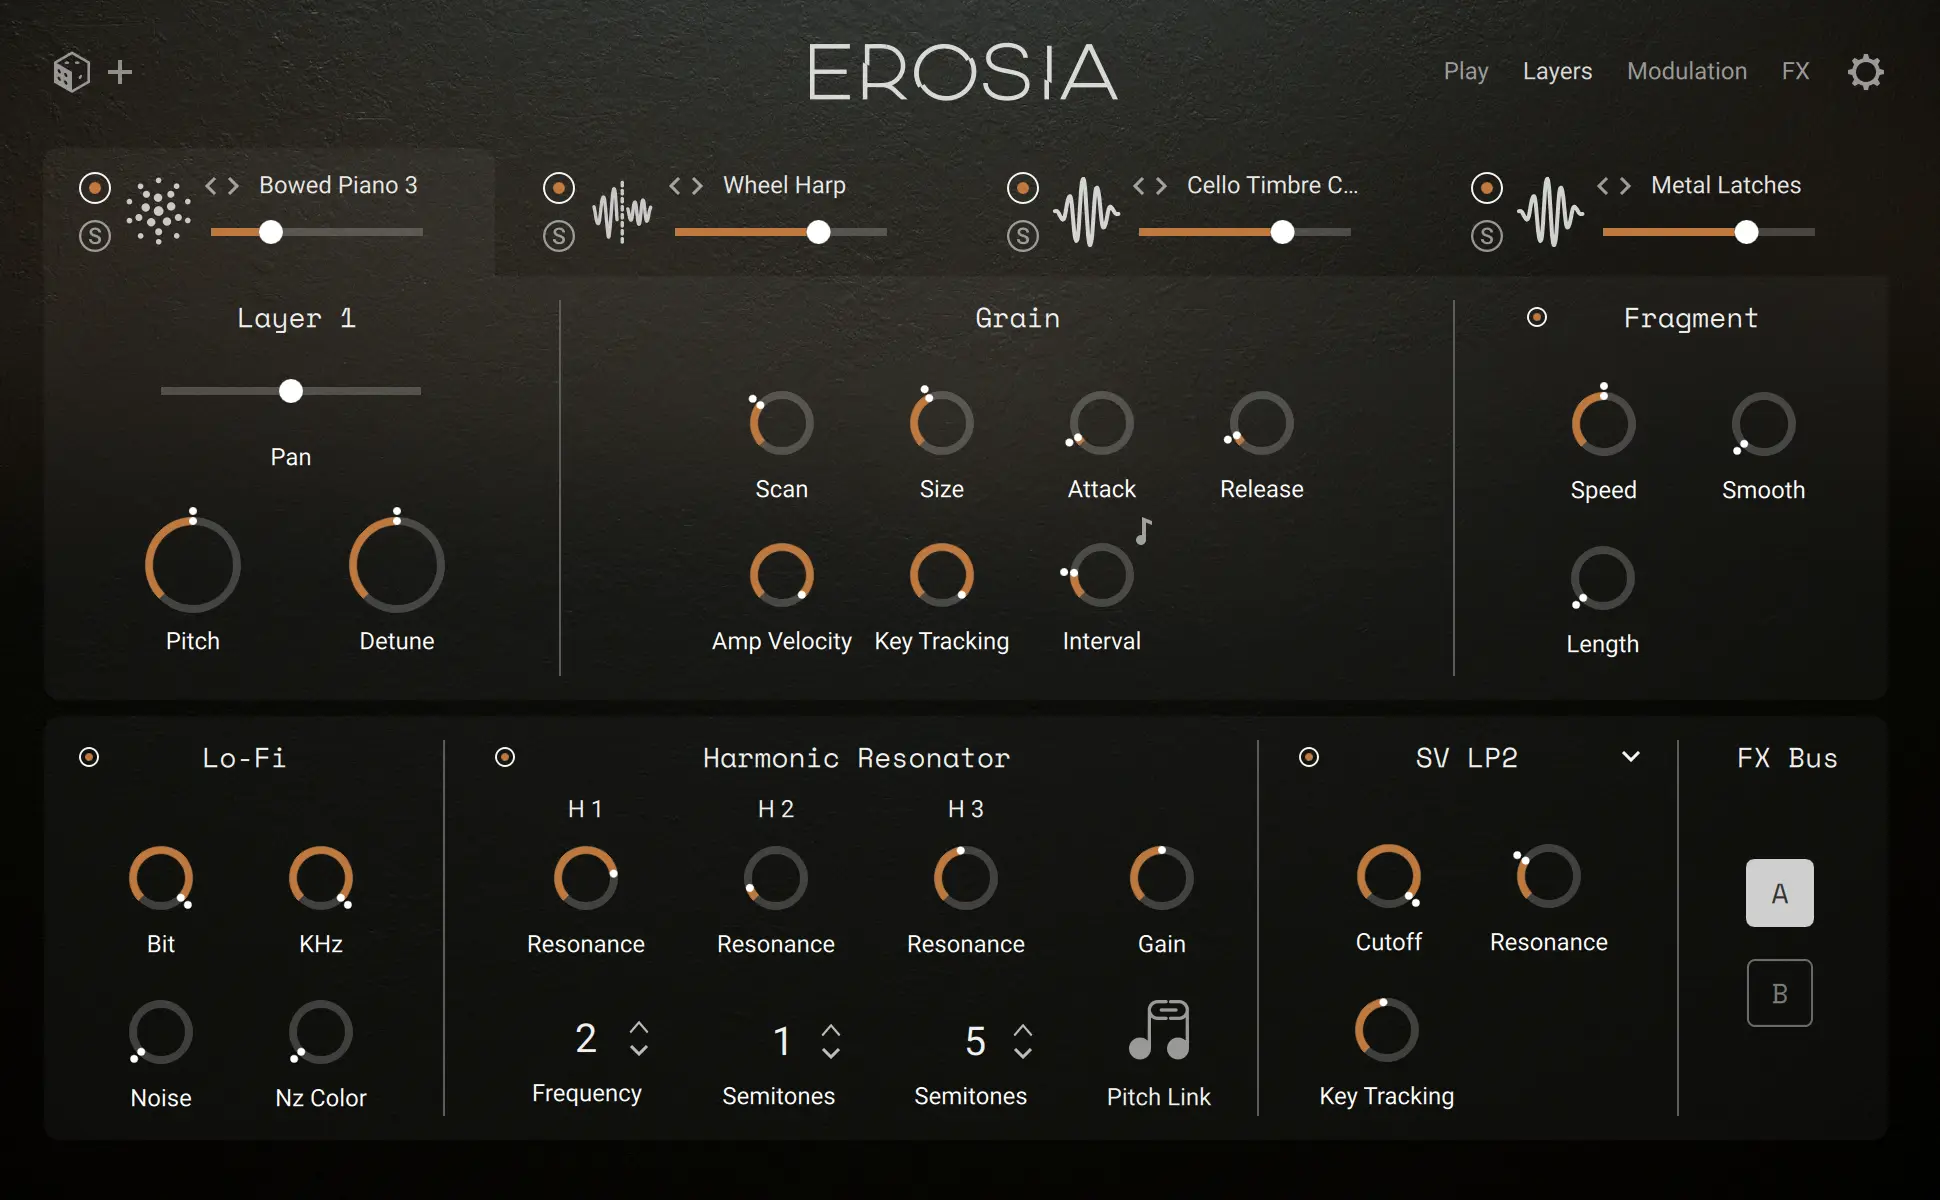This screenshot has height=1200, width=1940.
Task: Click the Bowed Piano 3 grain cloud icon
Action: pyautogui.click(x=160, y=210)
